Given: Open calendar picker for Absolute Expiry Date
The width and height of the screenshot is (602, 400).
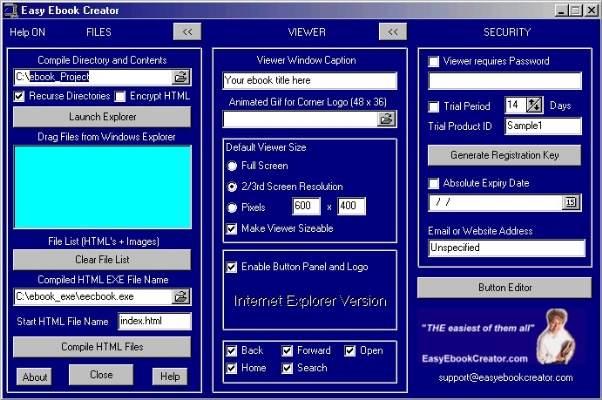Looking at the screenshot, I should pyautogui.click(x=570, y=203).
